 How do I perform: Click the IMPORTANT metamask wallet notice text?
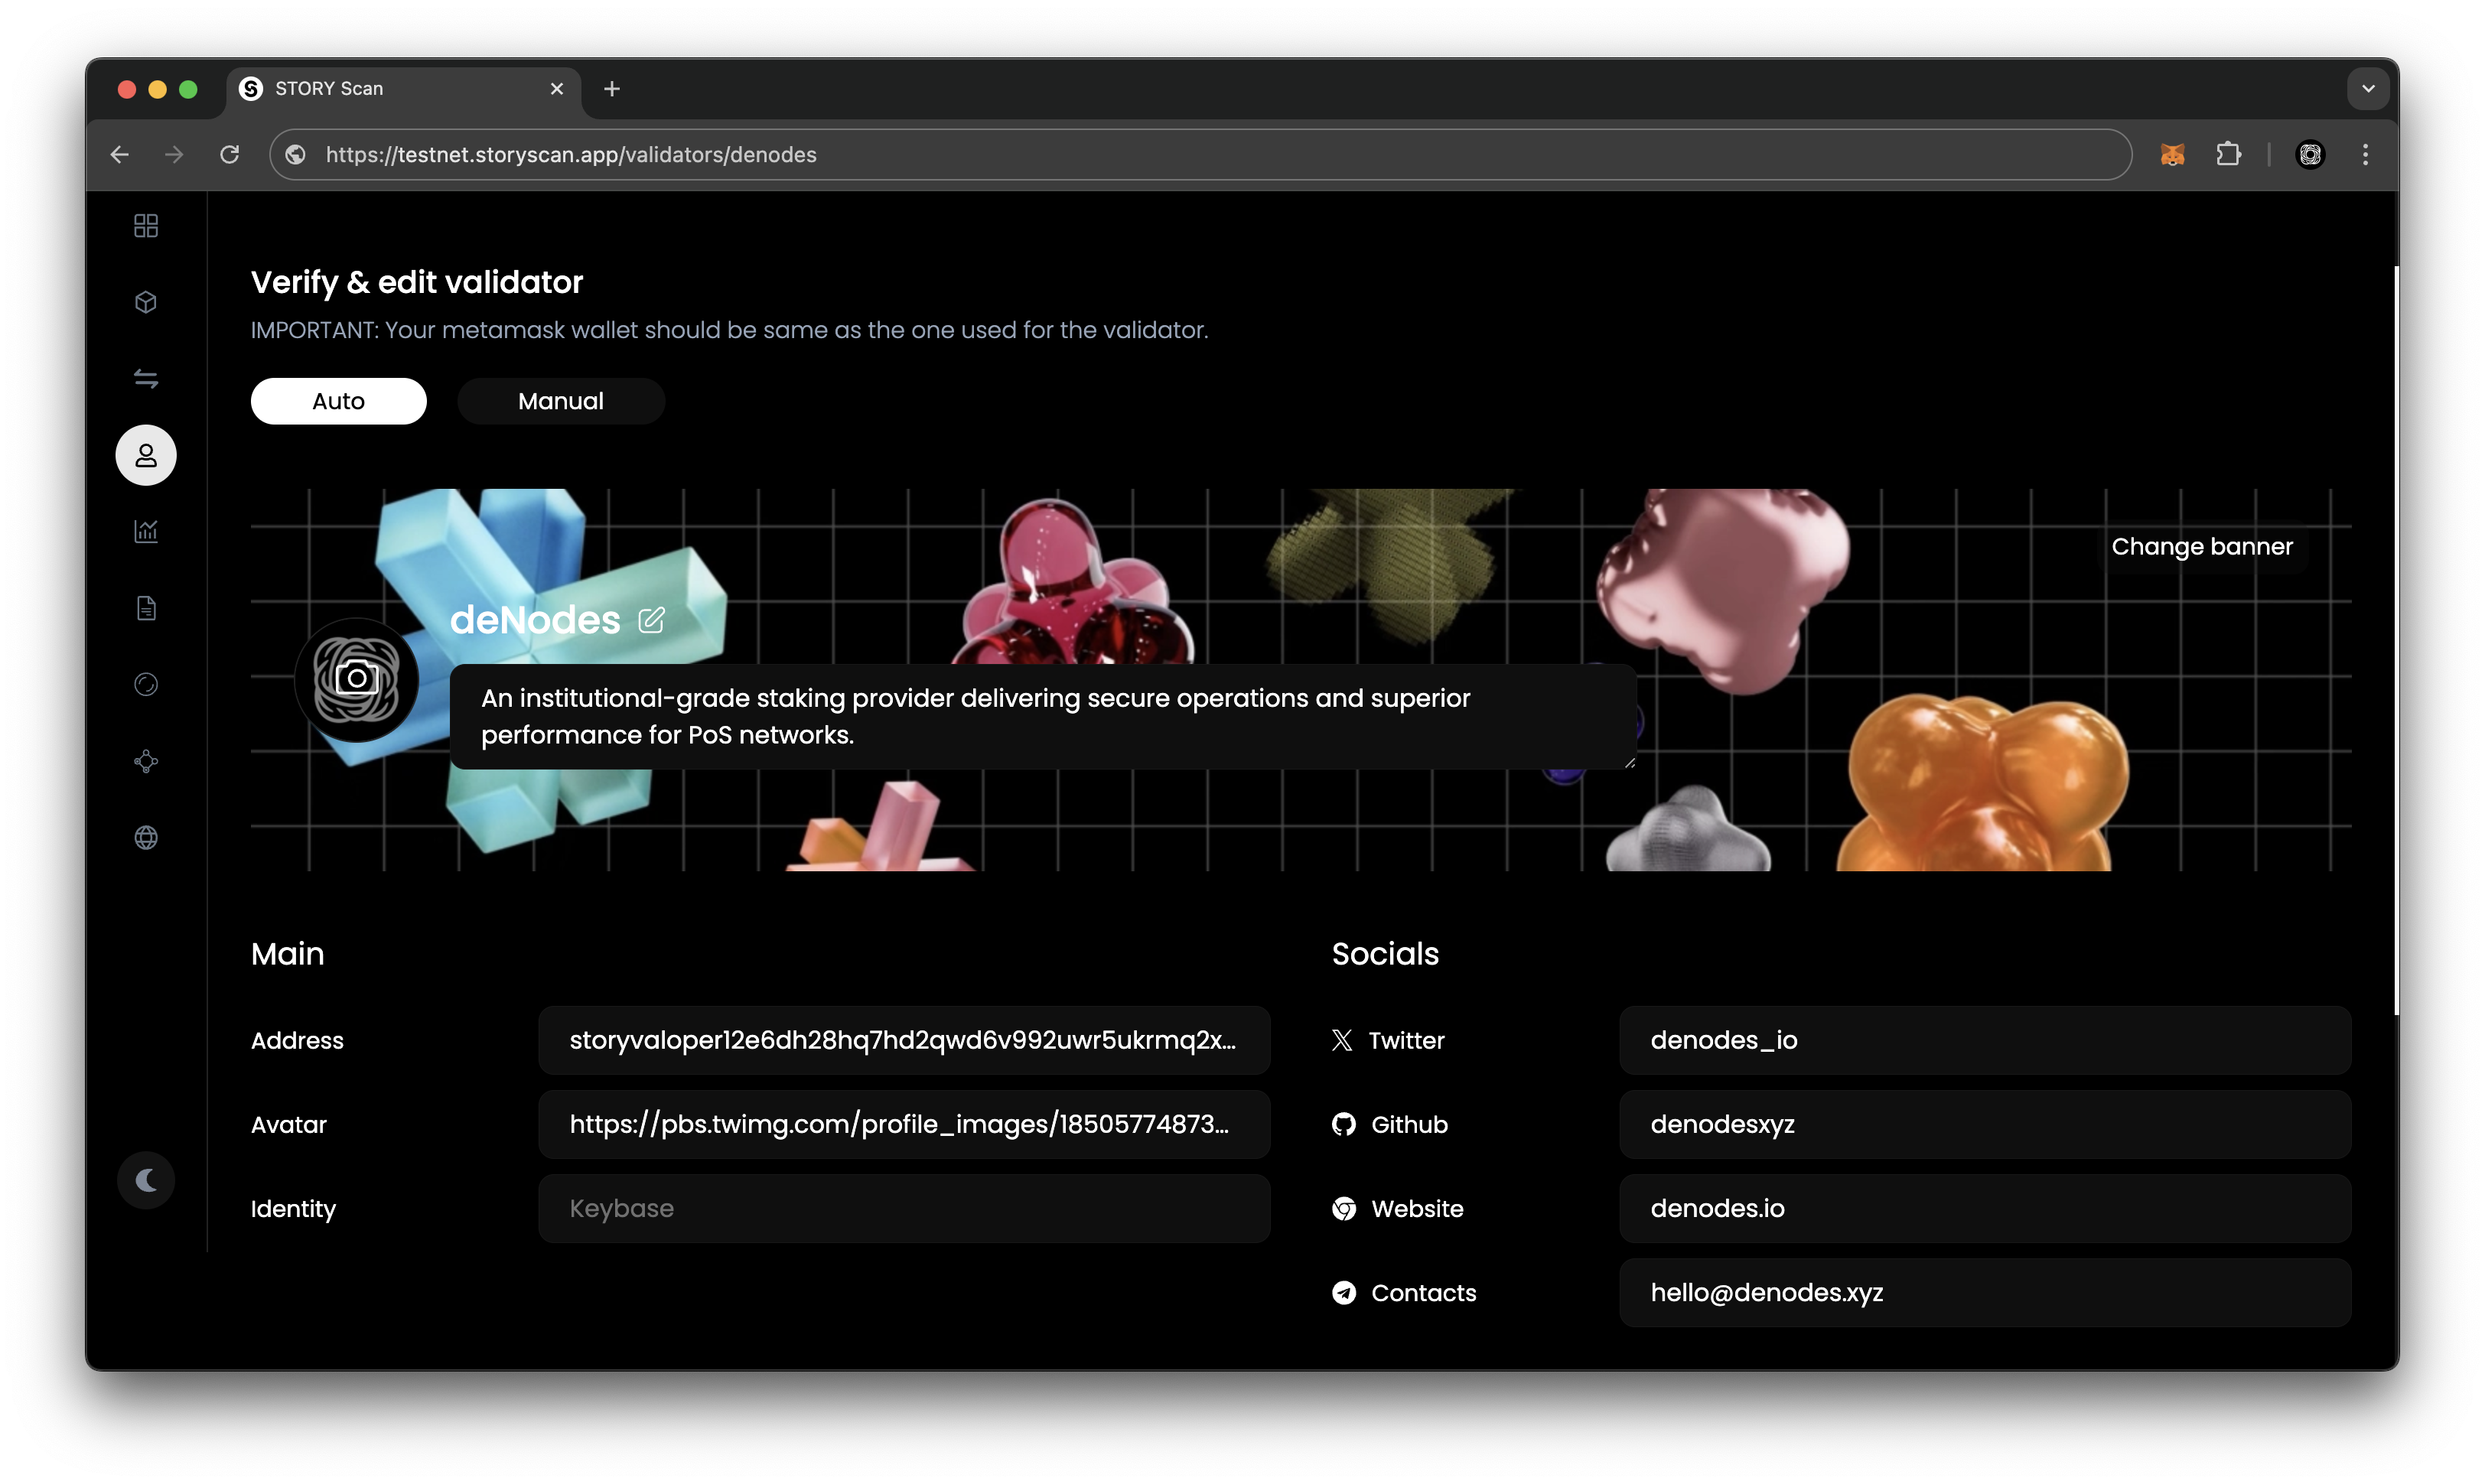click(x=729, y=330)
